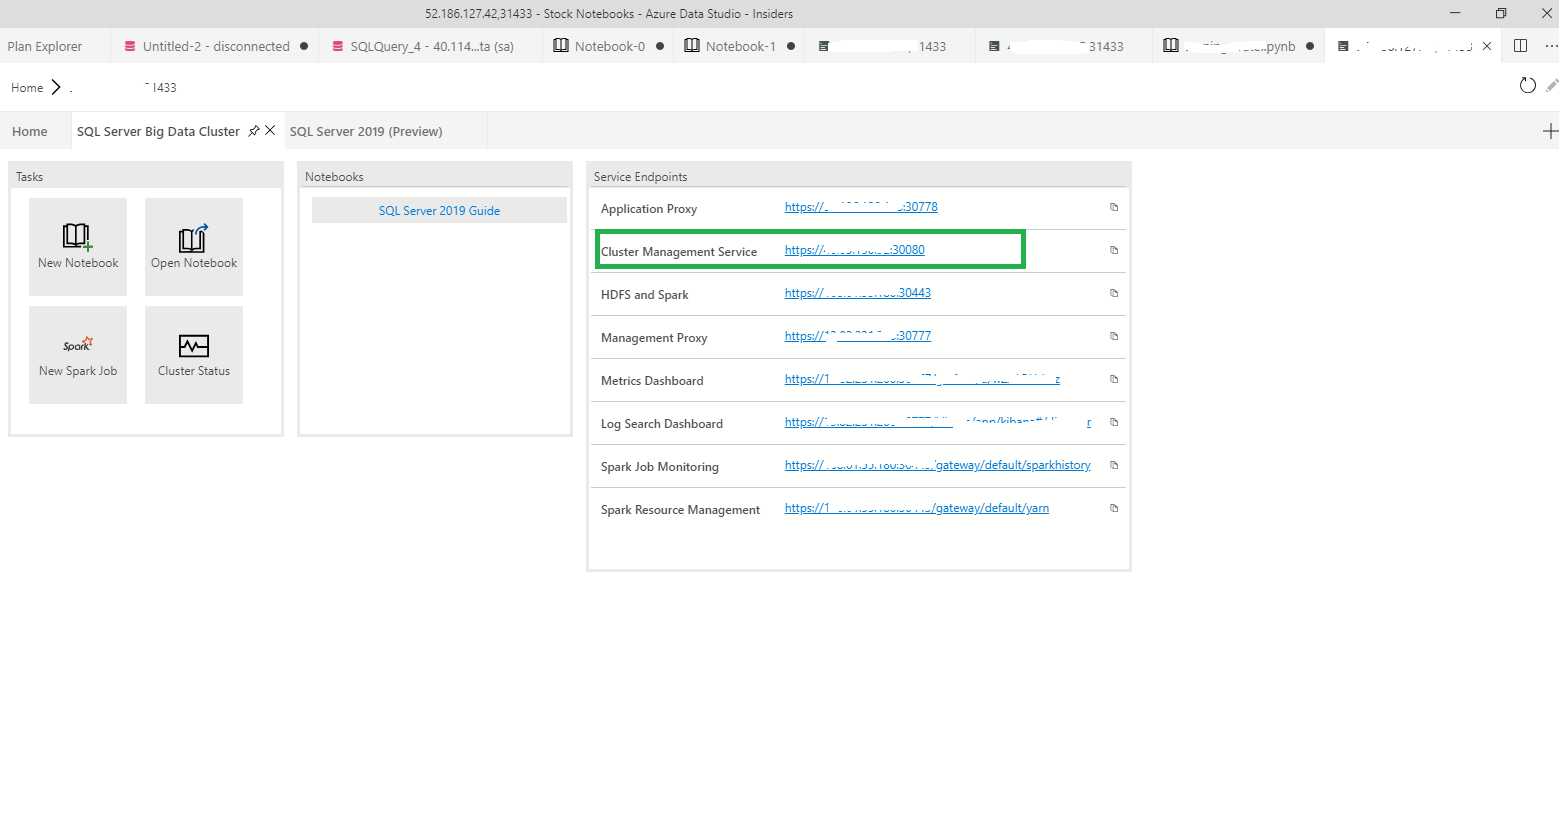Viewport: 1559px width, 827px height.
Task: Copy the Log Search Dashboard endpoint
Action: click(x=1114, y=422)
